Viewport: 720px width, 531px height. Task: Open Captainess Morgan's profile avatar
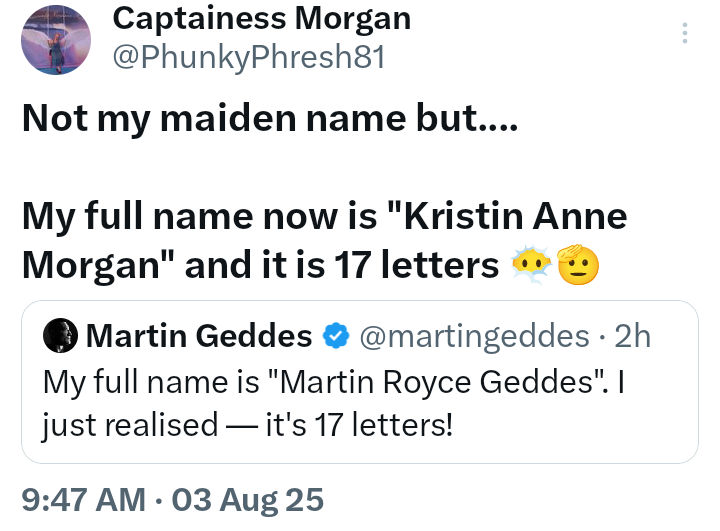point(56,39)
